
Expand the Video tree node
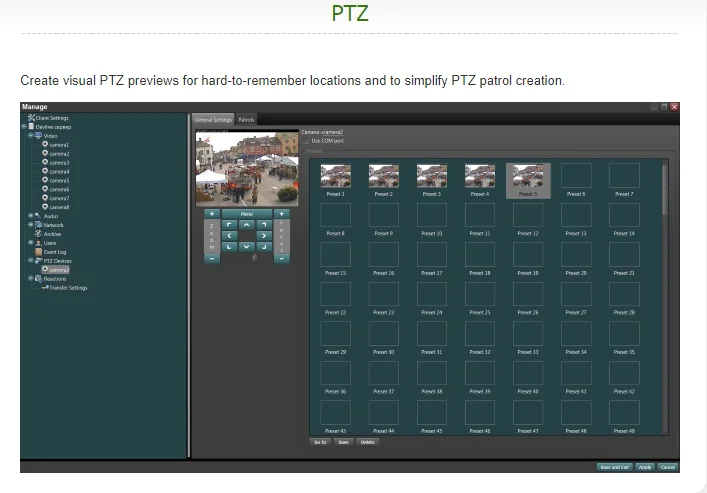point(30,135)
